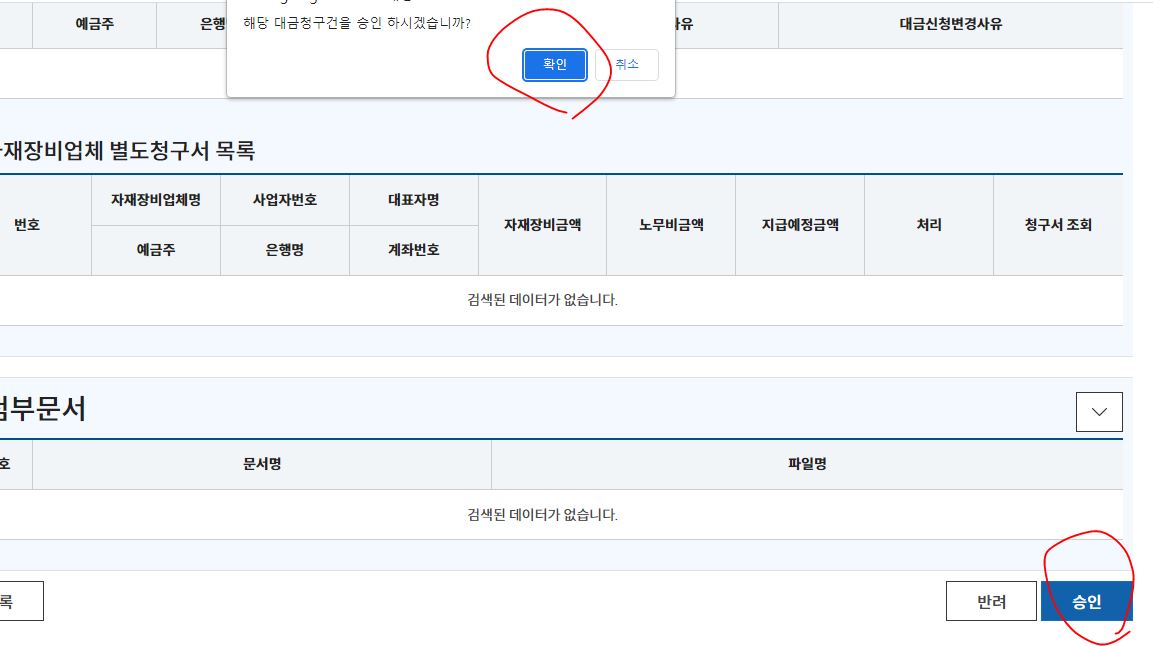Collapse the attached documents section chevron
This screenshot has height=646, width=1153.
(1099, 412)
